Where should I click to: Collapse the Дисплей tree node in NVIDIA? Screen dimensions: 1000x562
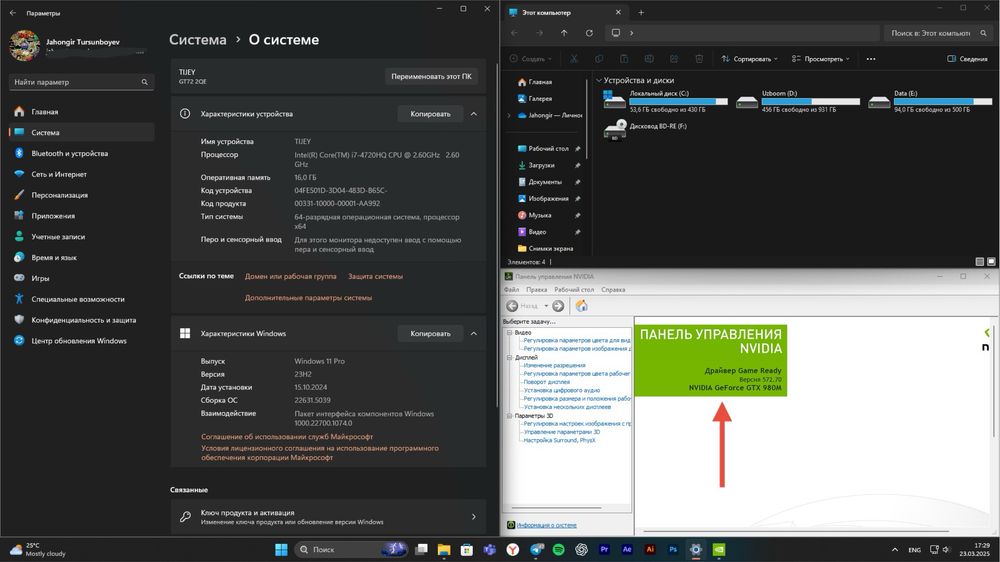pos(510,357)
